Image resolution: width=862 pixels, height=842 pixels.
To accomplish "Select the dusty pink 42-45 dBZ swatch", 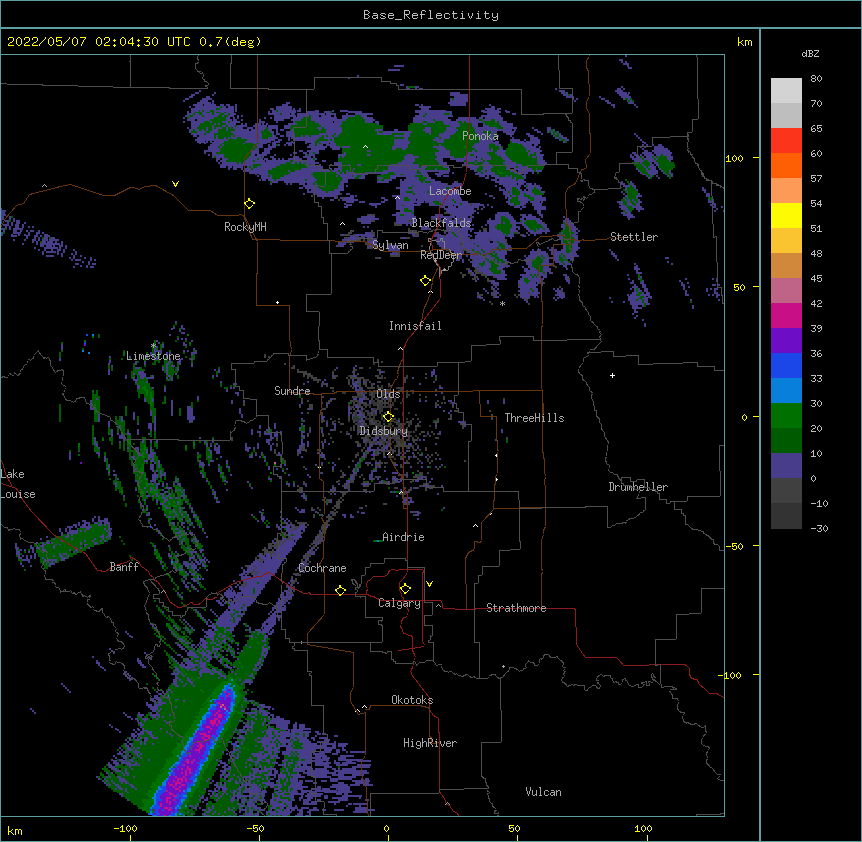I will tap(786, 291).
